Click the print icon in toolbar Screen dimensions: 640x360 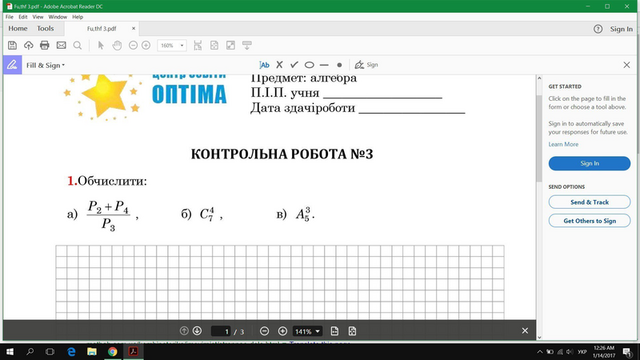[x=44, y=45]
